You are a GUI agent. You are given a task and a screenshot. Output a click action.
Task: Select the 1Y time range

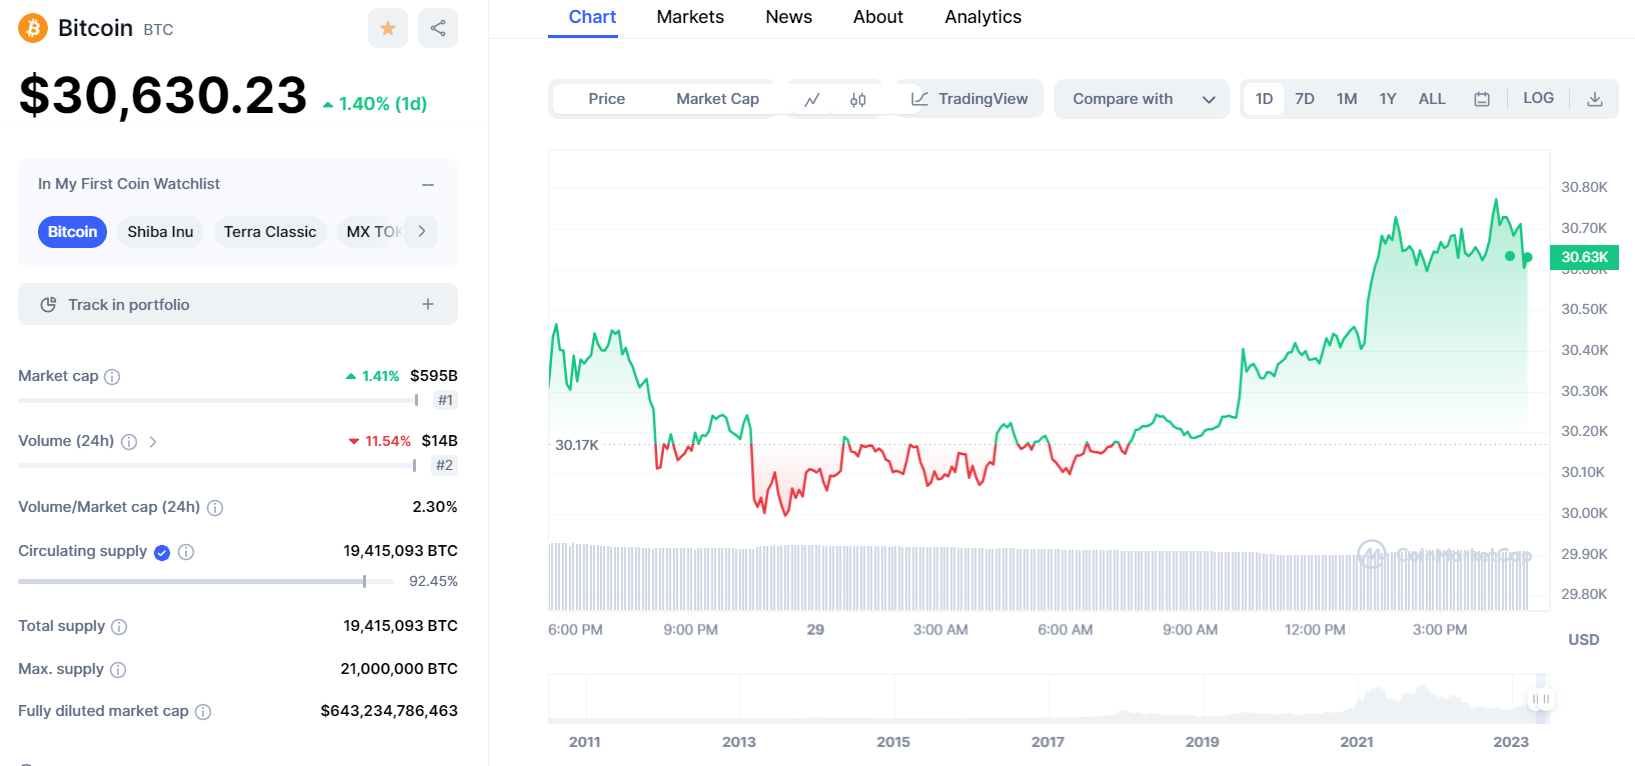point(1388,99)
